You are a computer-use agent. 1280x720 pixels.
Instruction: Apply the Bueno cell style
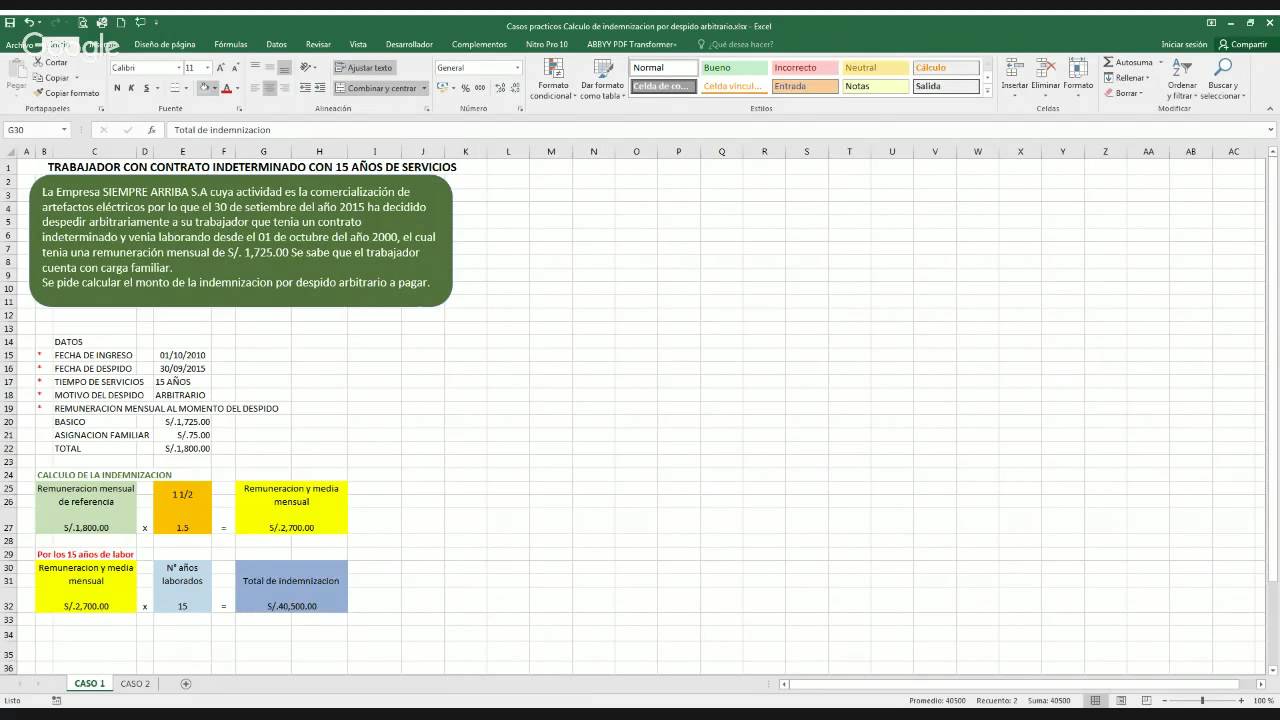pos(734,68)
